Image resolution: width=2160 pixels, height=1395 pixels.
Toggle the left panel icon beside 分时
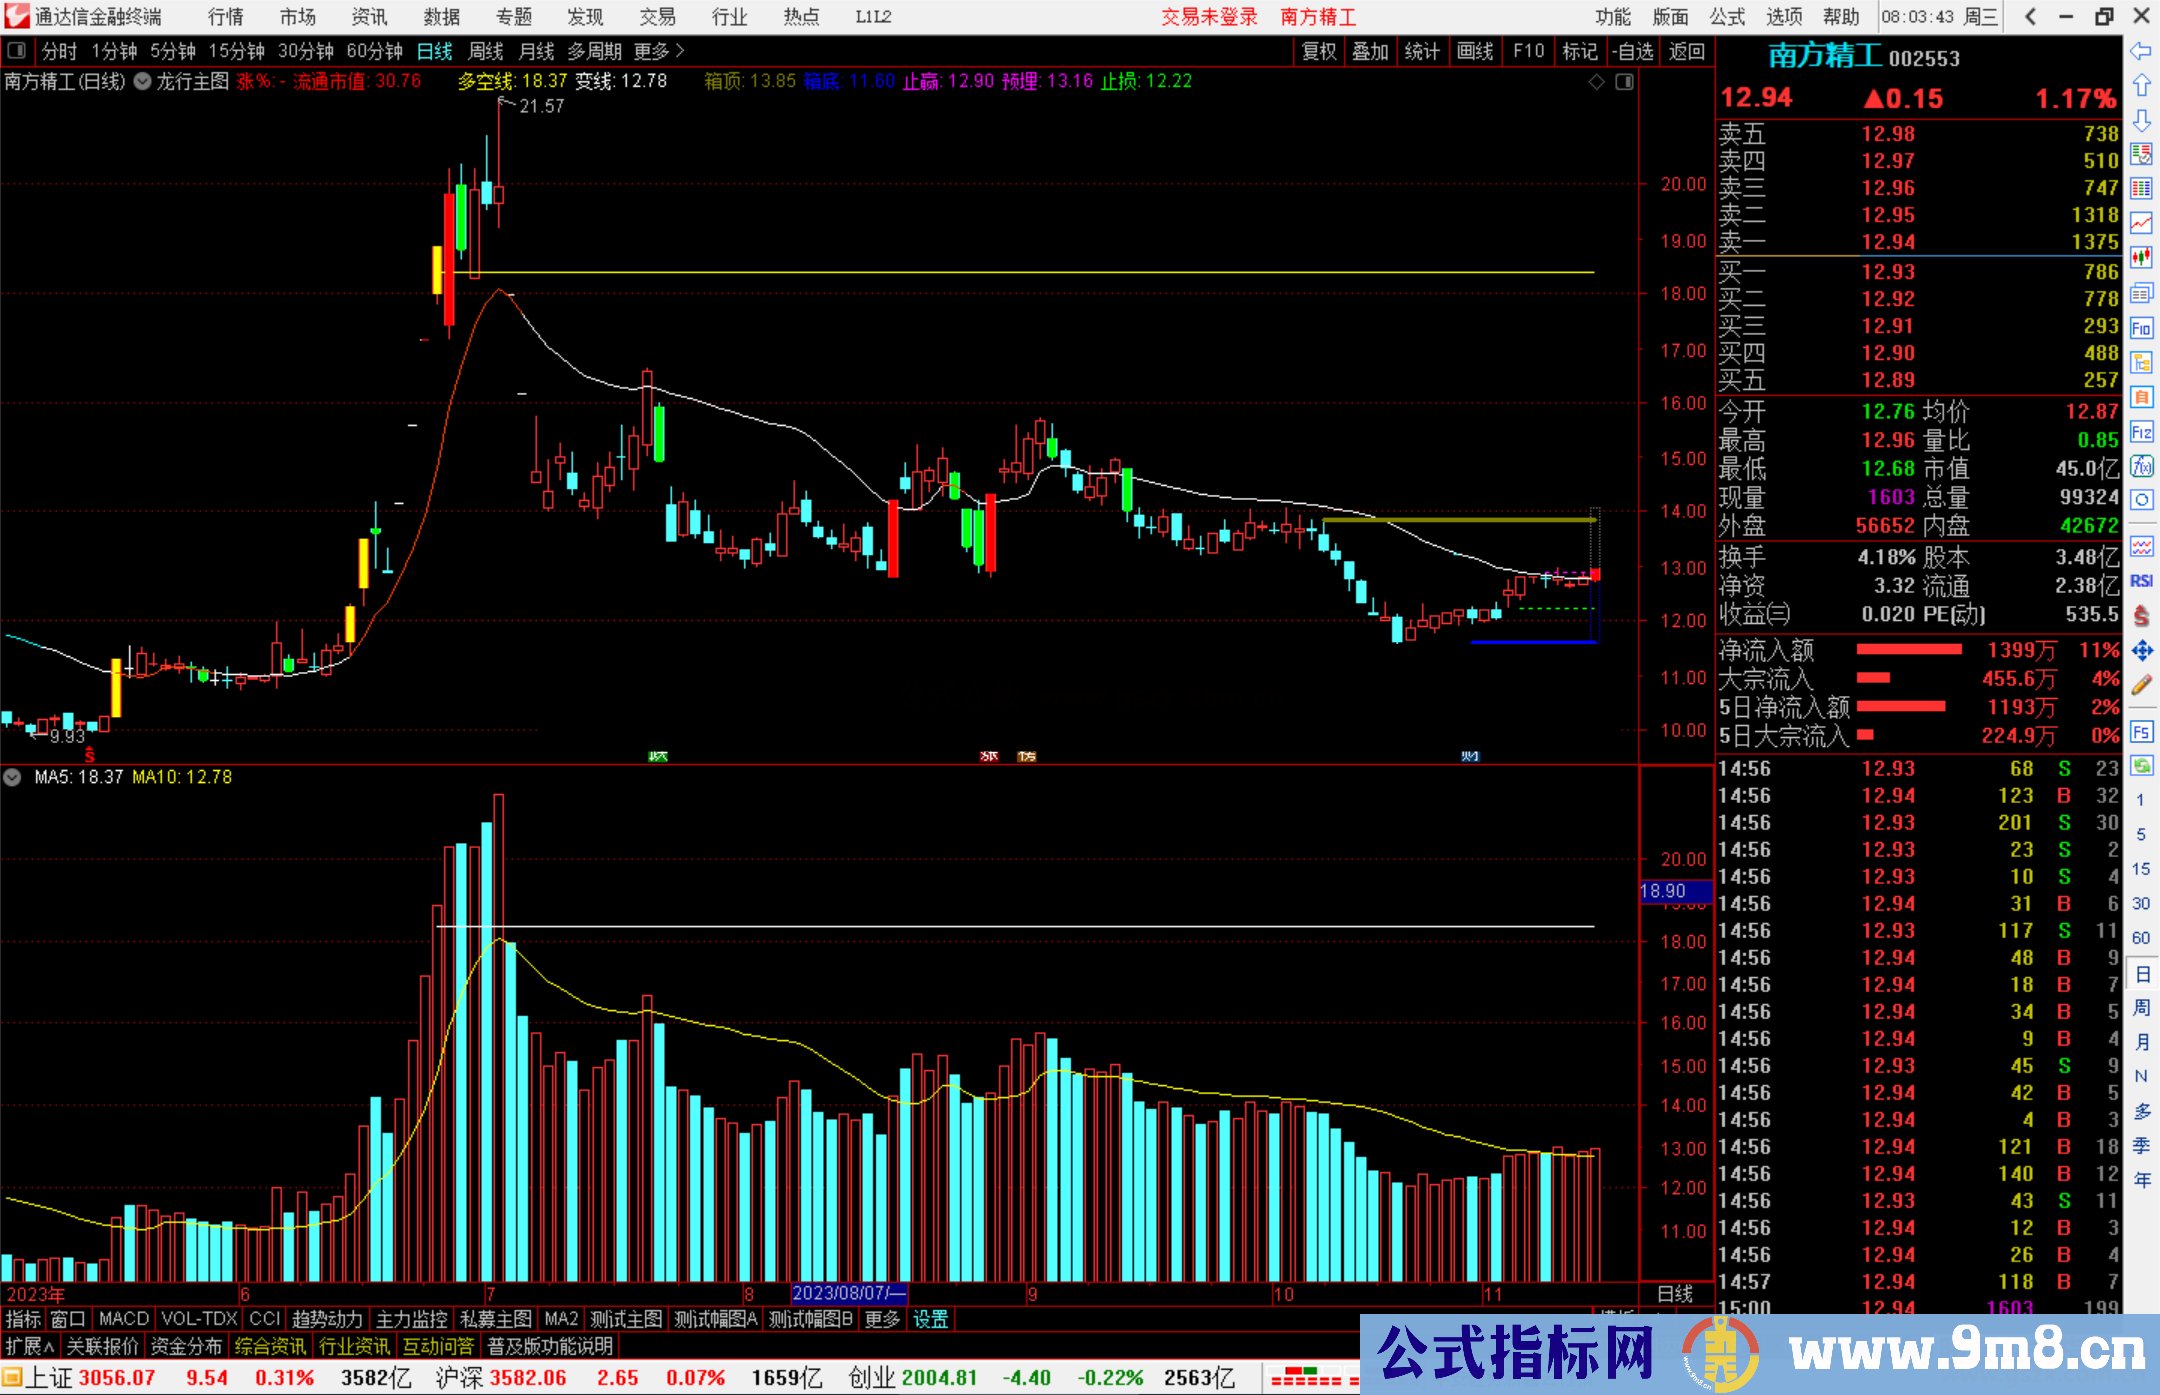pyautogui.click(x=17, y=50)
